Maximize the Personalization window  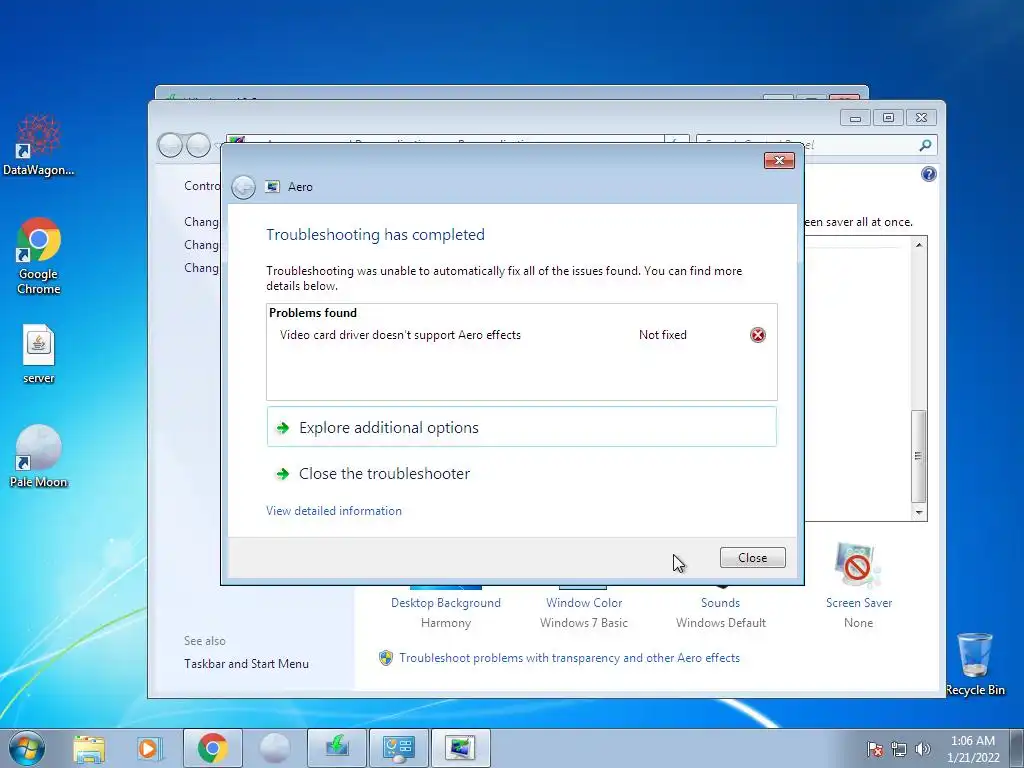click(888, 118)
